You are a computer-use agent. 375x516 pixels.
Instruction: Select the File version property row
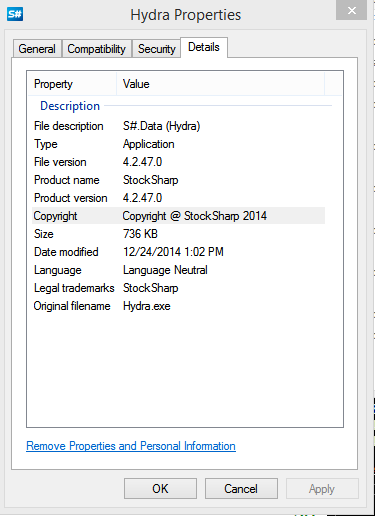[178, 162]
